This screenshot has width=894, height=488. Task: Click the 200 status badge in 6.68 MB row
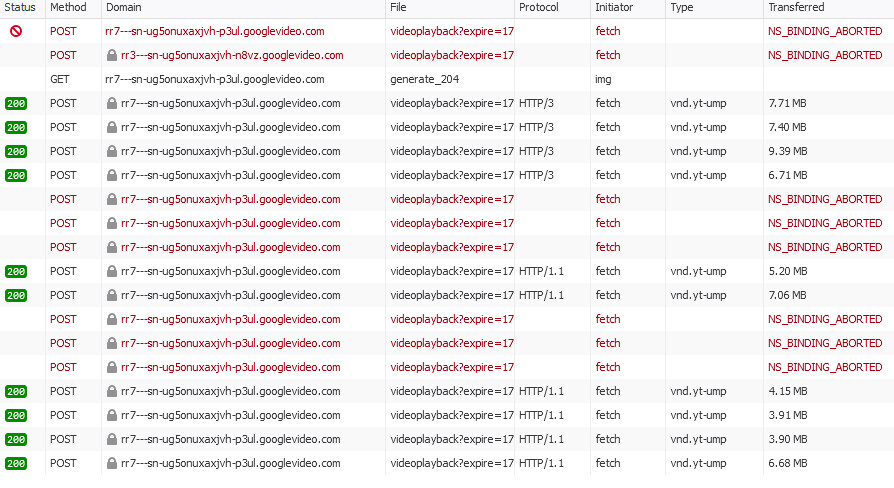pyautogui.click(x=16, y=463)
